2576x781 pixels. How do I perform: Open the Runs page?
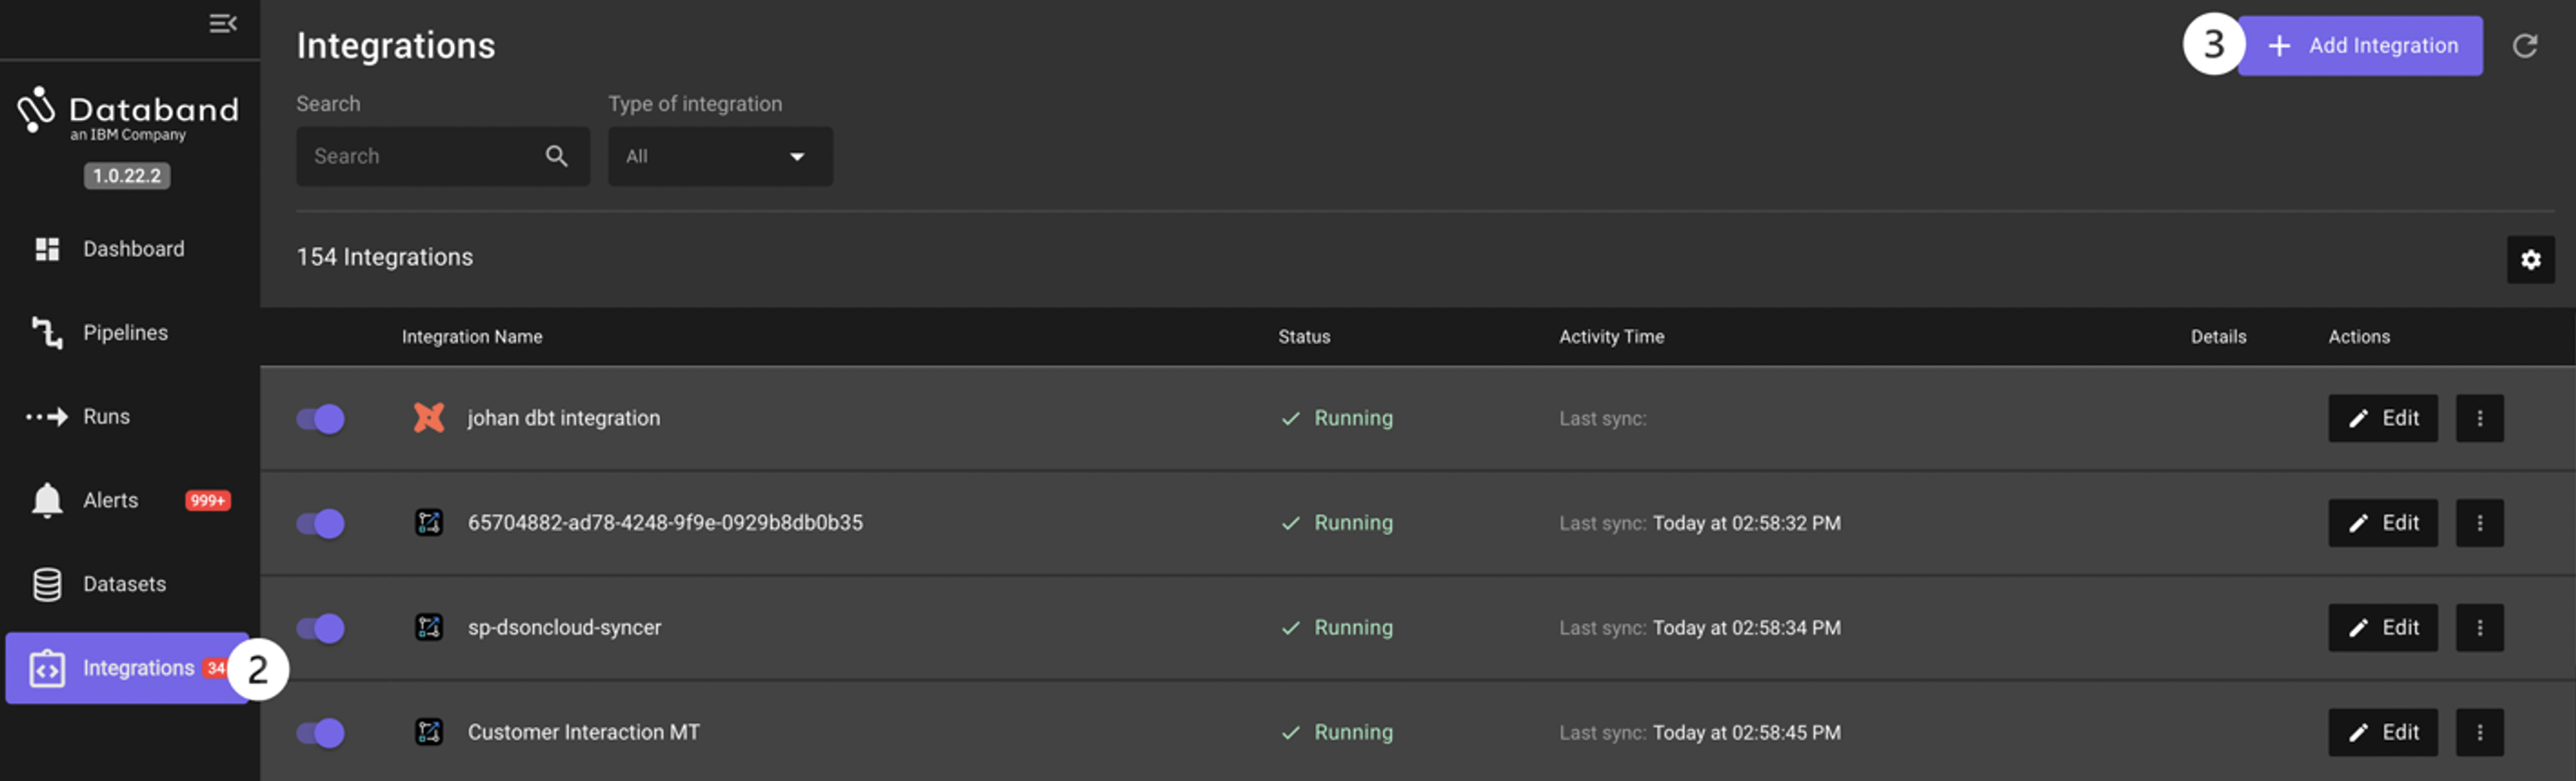[x=106, y=417]
